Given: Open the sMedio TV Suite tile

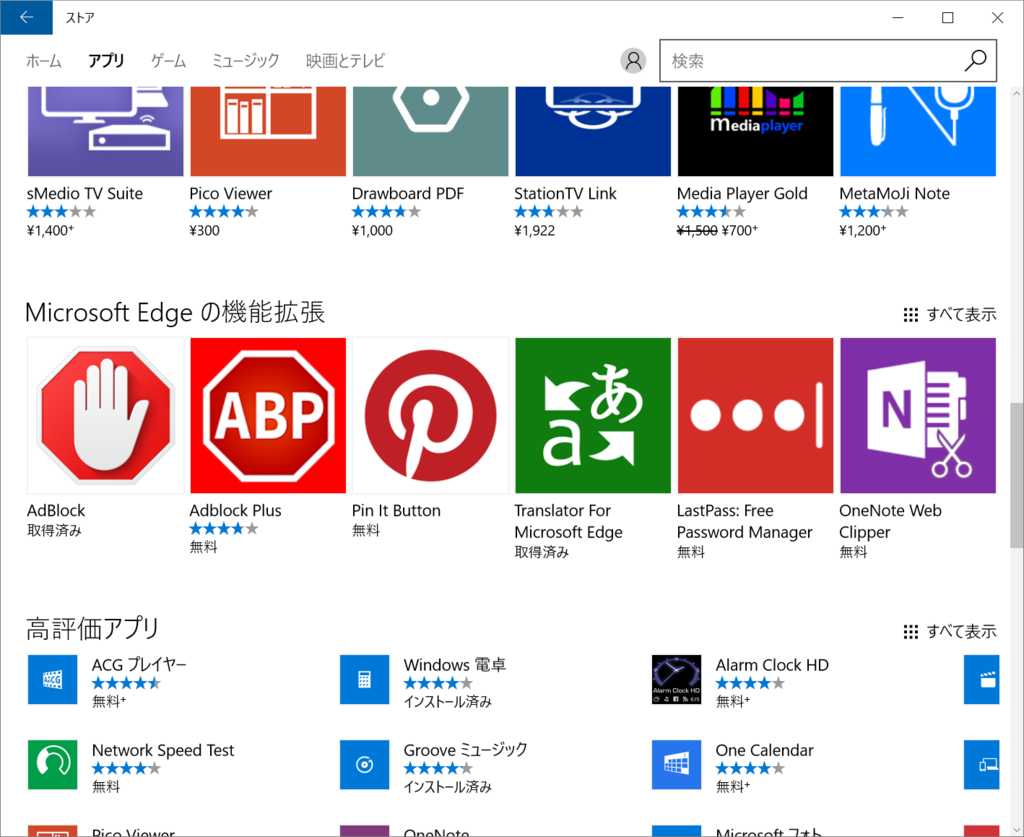Looking at the screenshot, I should 105,131.
